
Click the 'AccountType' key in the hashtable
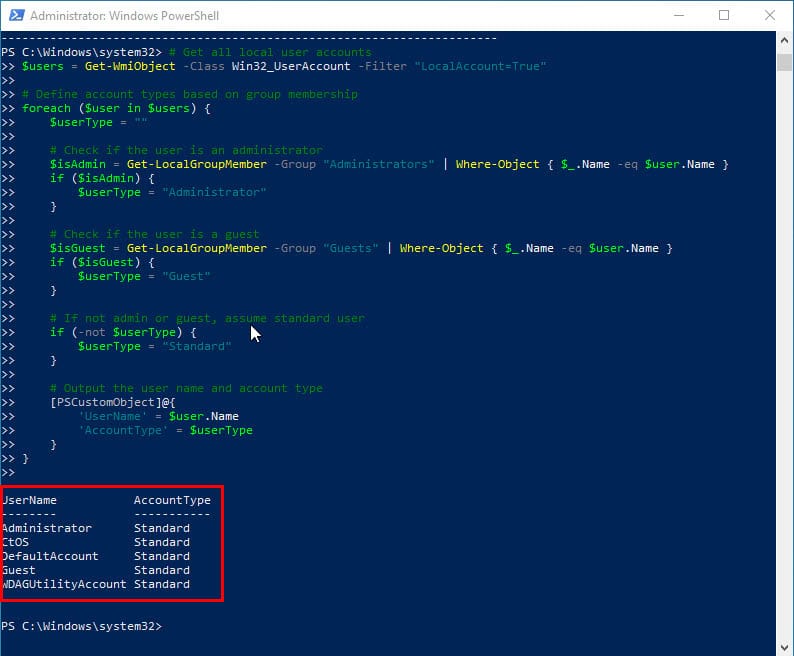click(x=123, y=431)
